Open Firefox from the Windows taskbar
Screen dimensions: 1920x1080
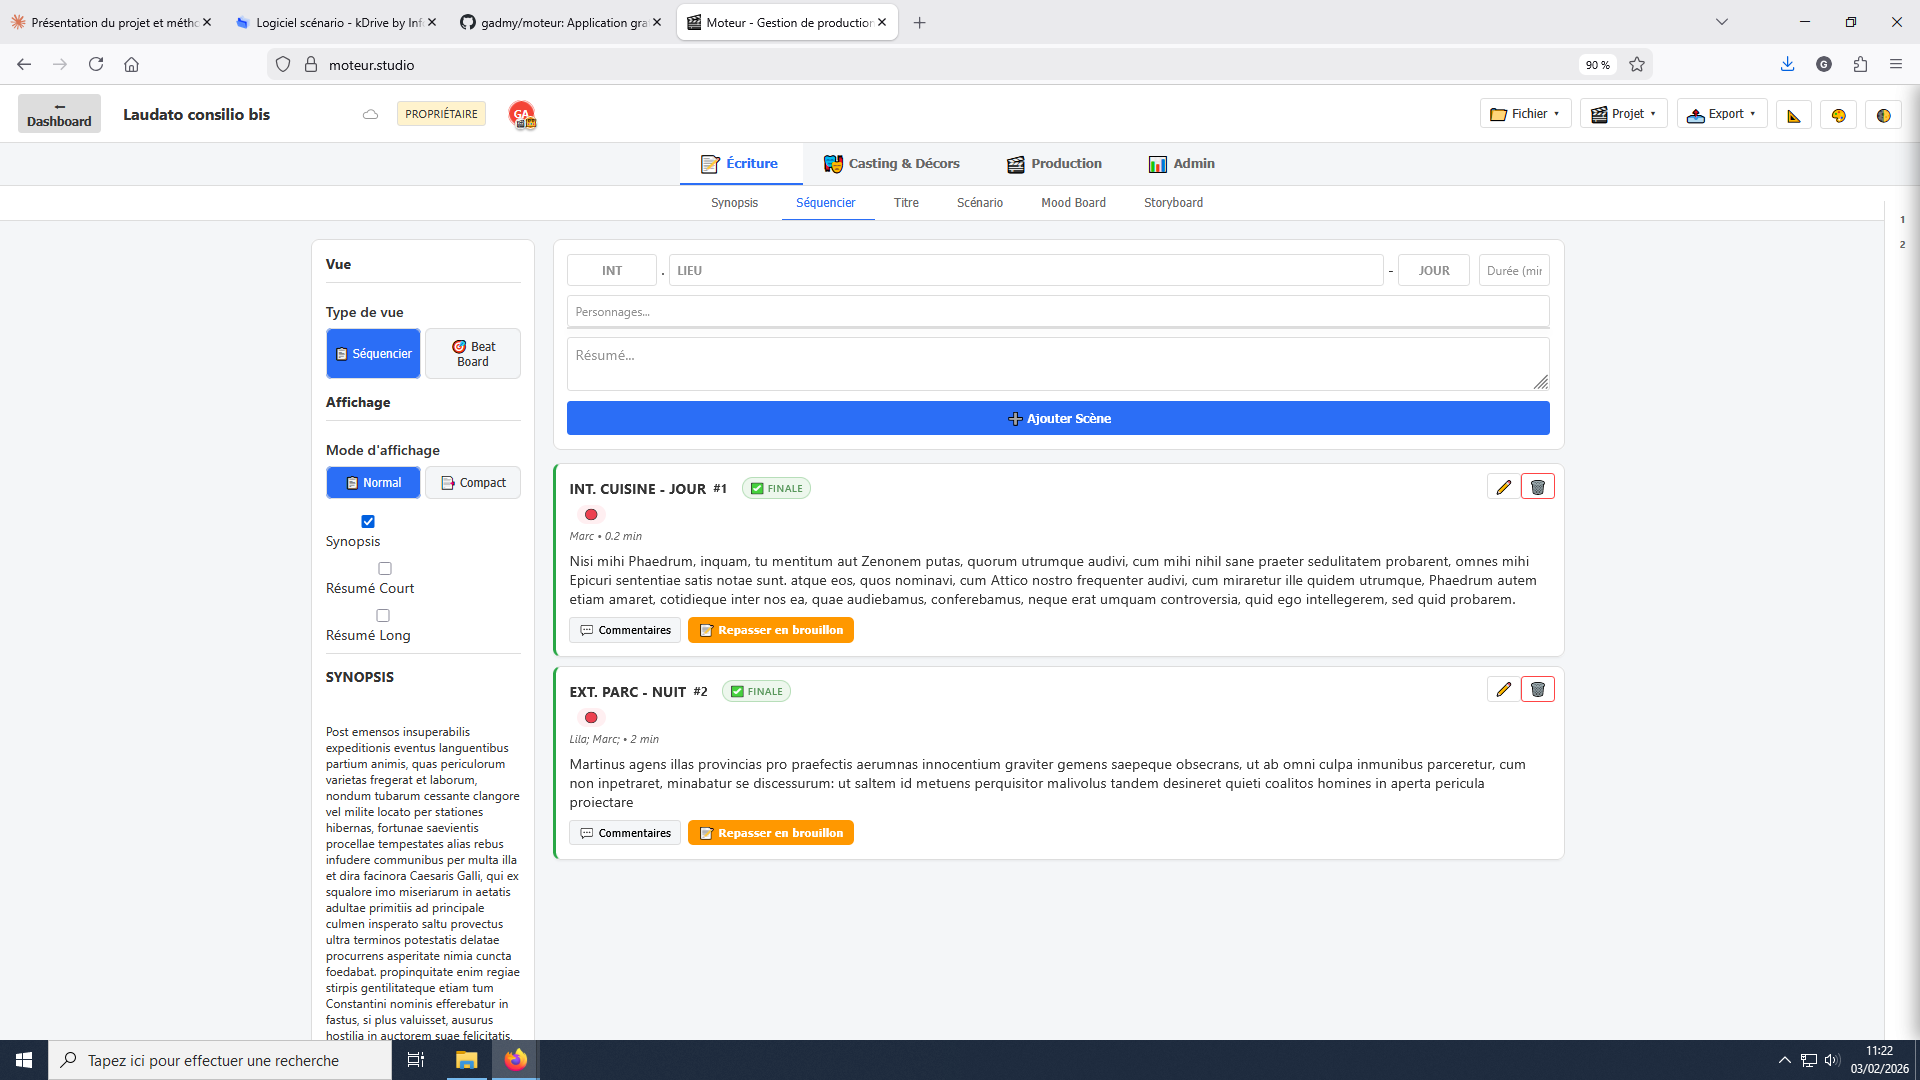[x=516, y=1060]
